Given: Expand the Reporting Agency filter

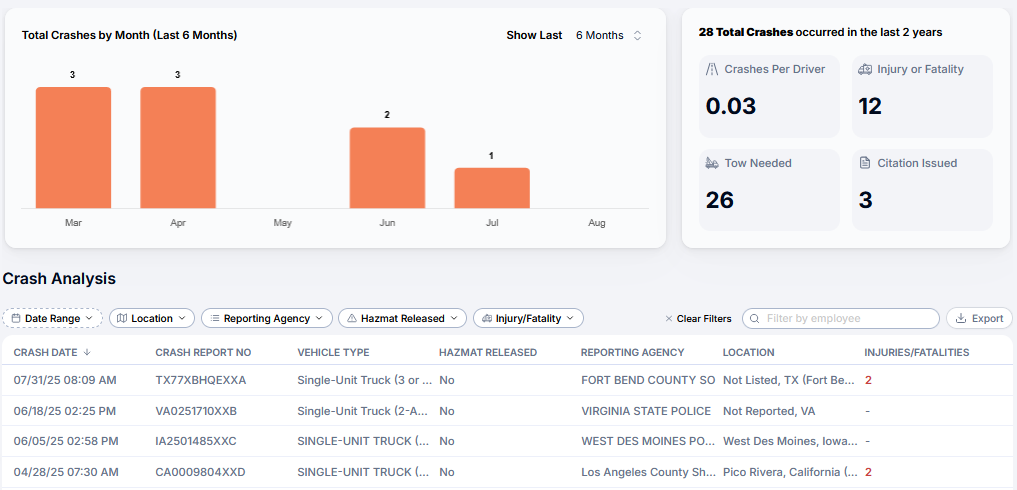Looking at the screenshot, I should pos(266,318).
